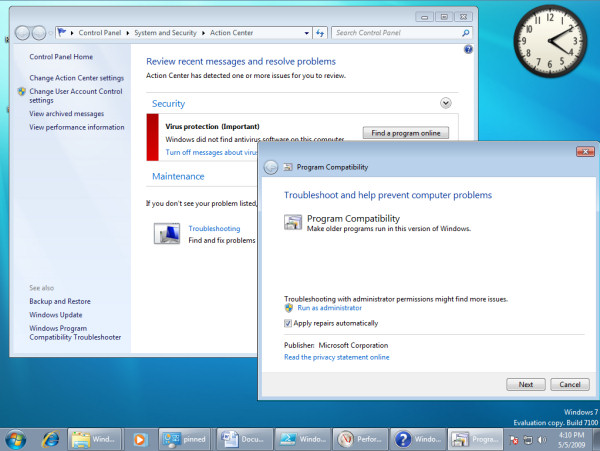This screenshot has height=451, width=600.
Task: Click View performance information link
Action: point(77,127)
